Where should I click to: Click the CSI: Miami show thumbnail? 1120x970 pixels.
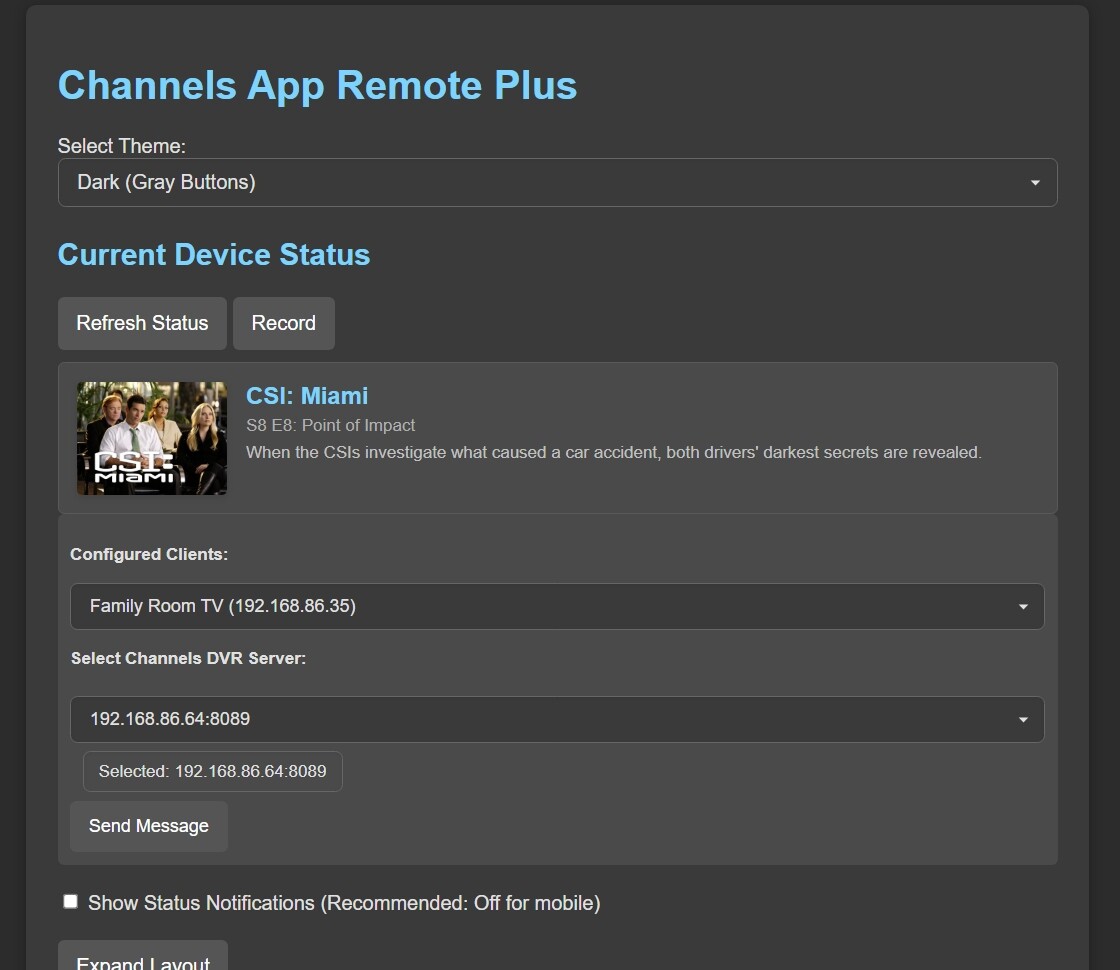point(152,438)
